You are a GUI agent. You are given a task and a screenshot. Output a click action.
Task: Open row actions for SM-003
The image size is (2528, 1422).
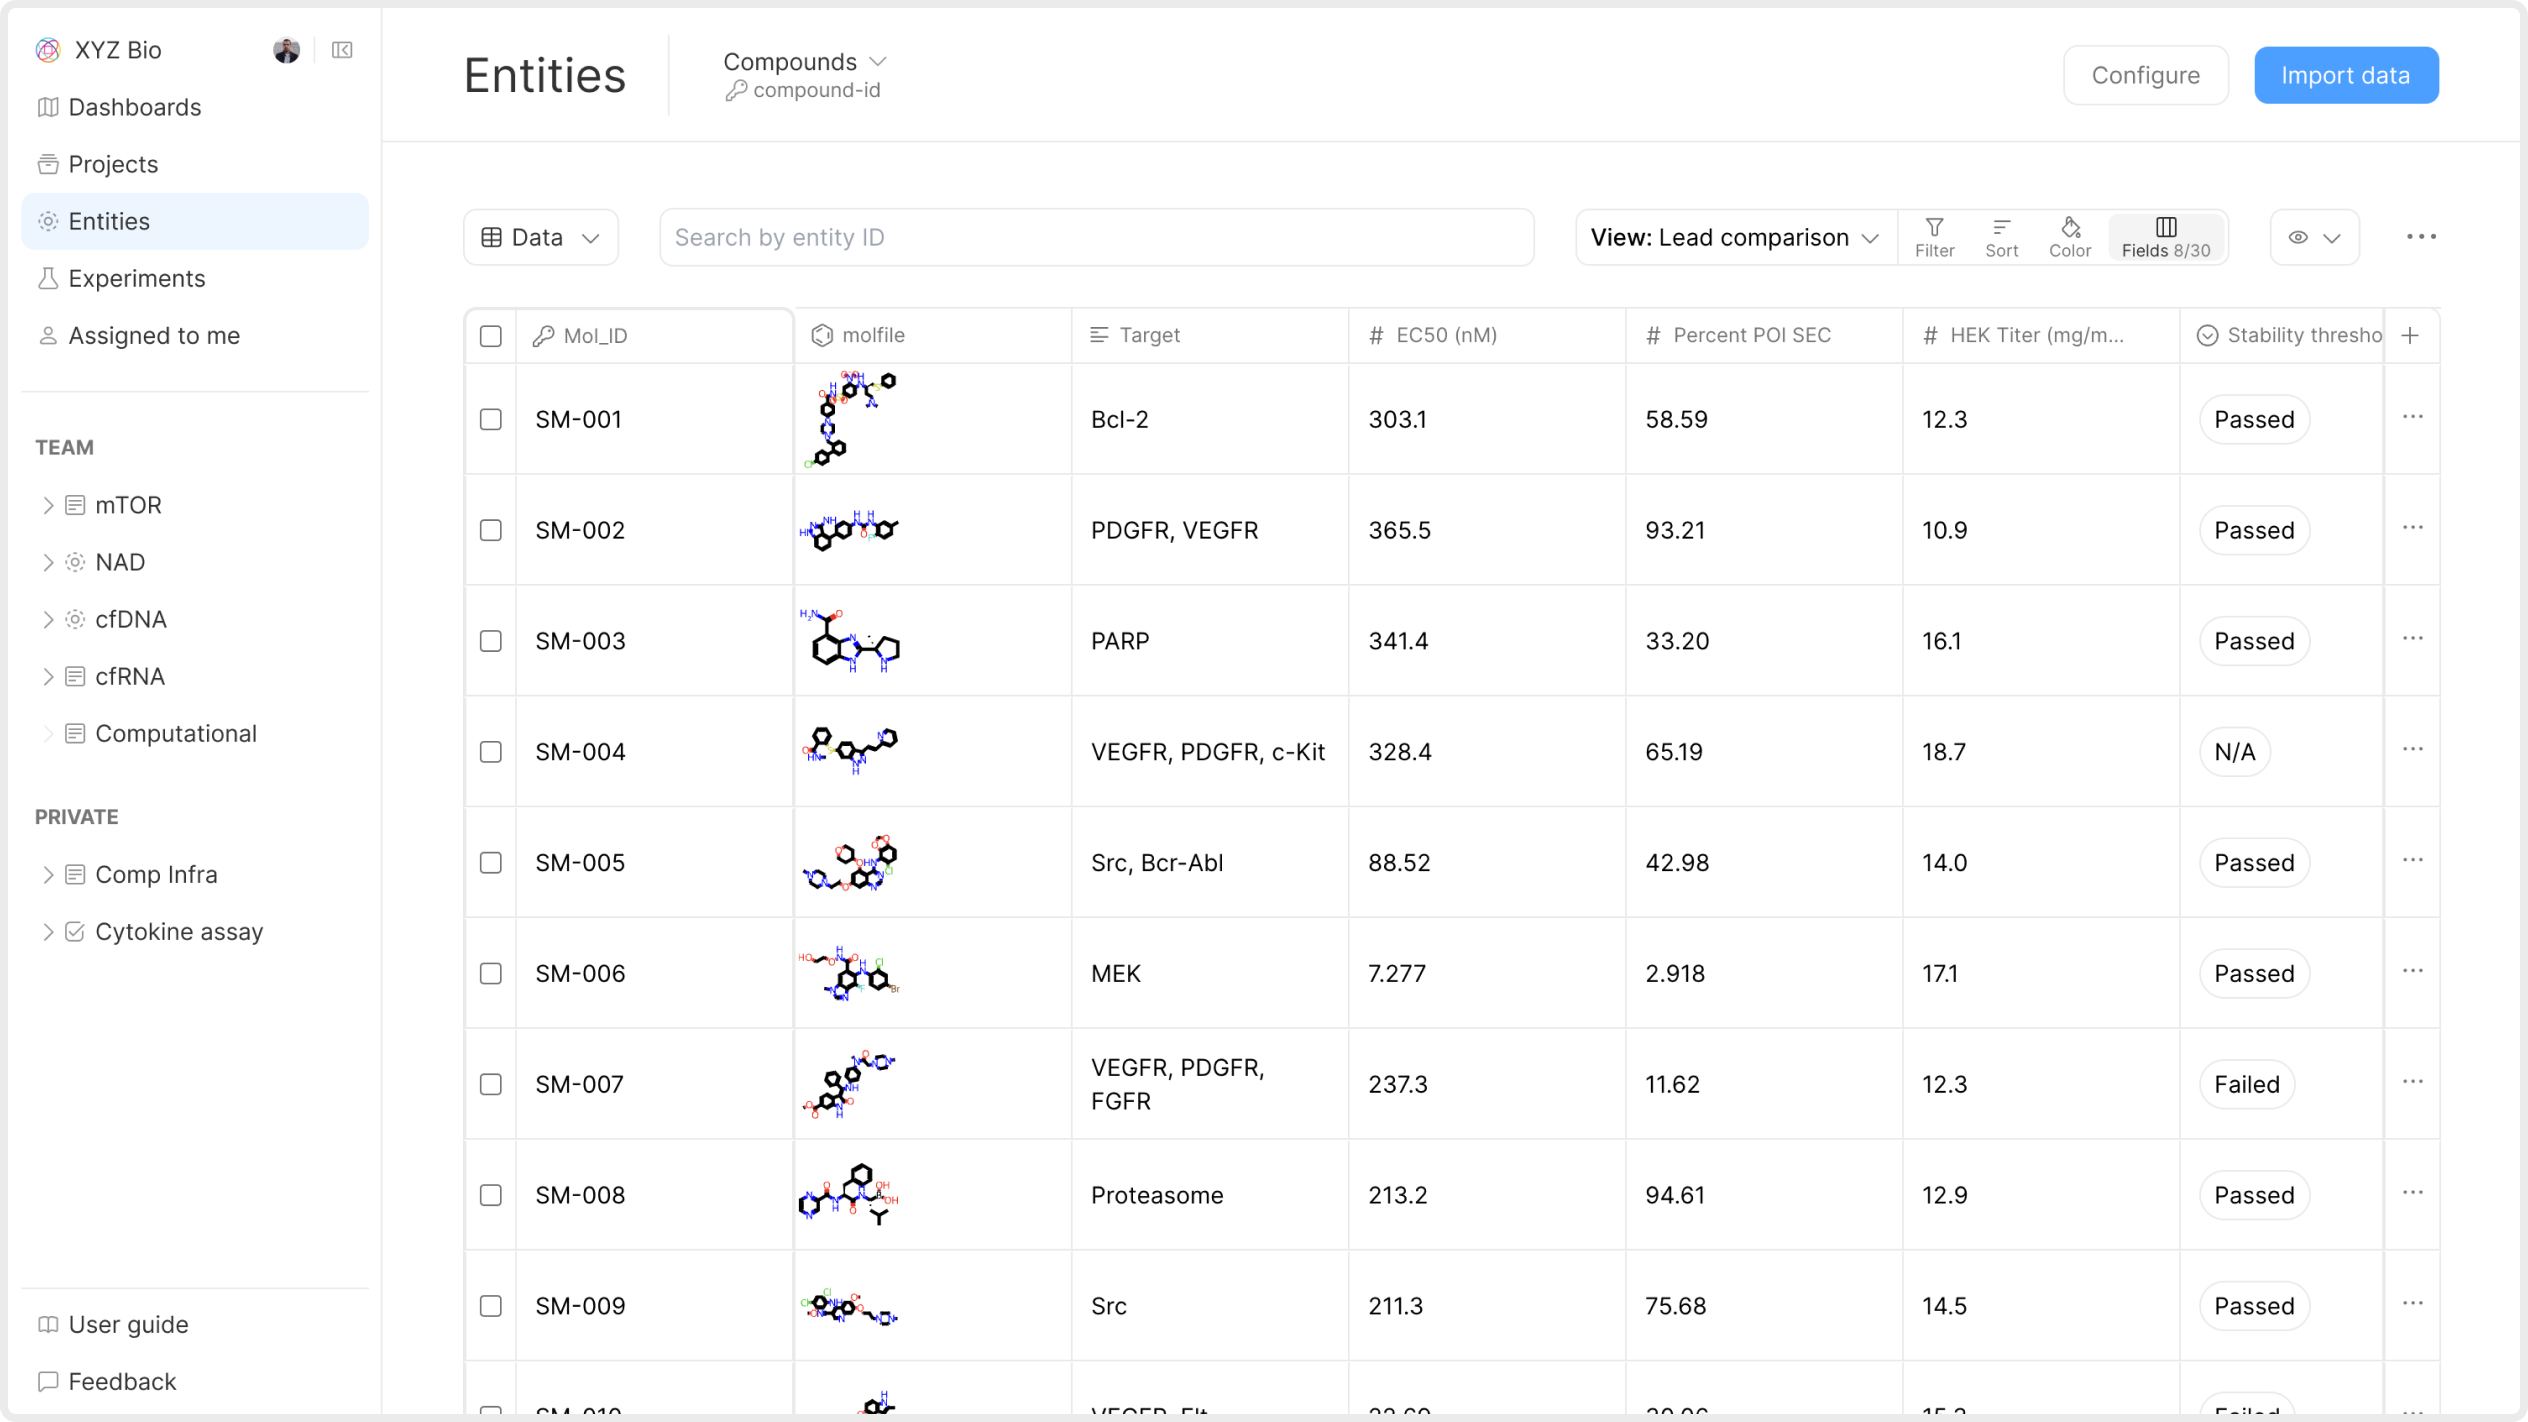(x=2412, y=639)
